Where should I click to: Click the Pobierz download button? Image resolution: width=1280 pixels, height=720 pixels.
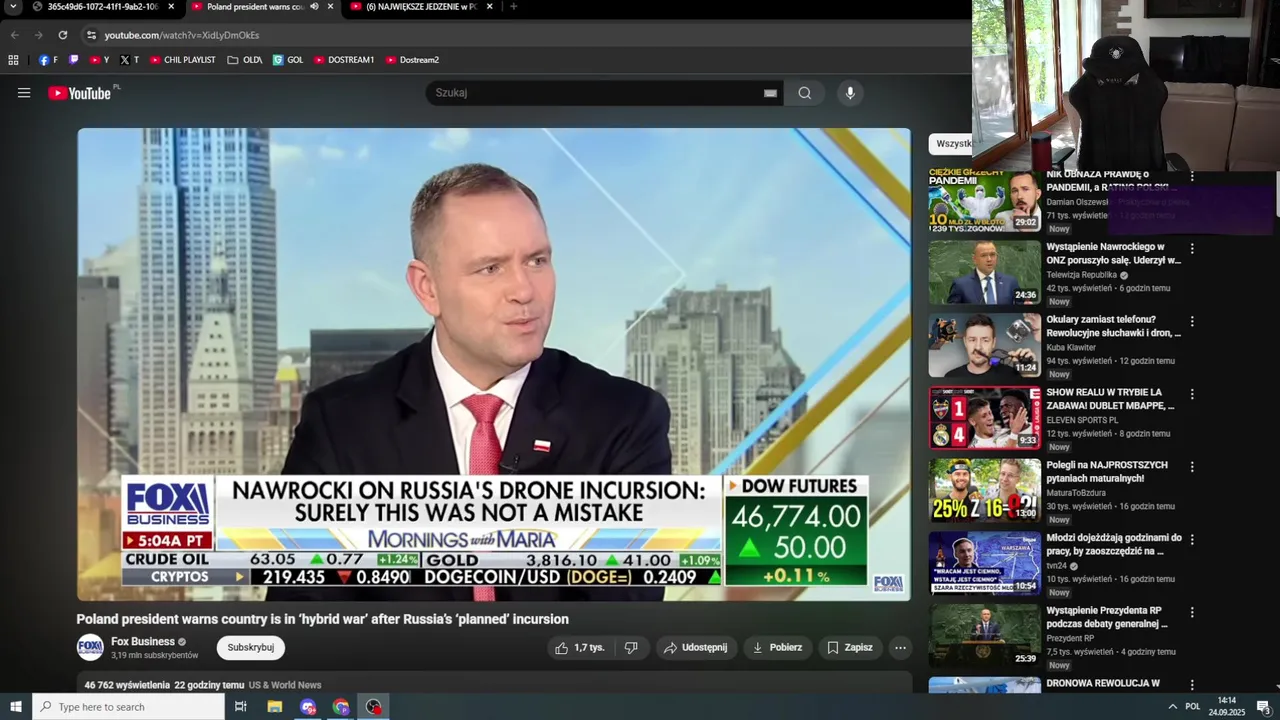777,648
